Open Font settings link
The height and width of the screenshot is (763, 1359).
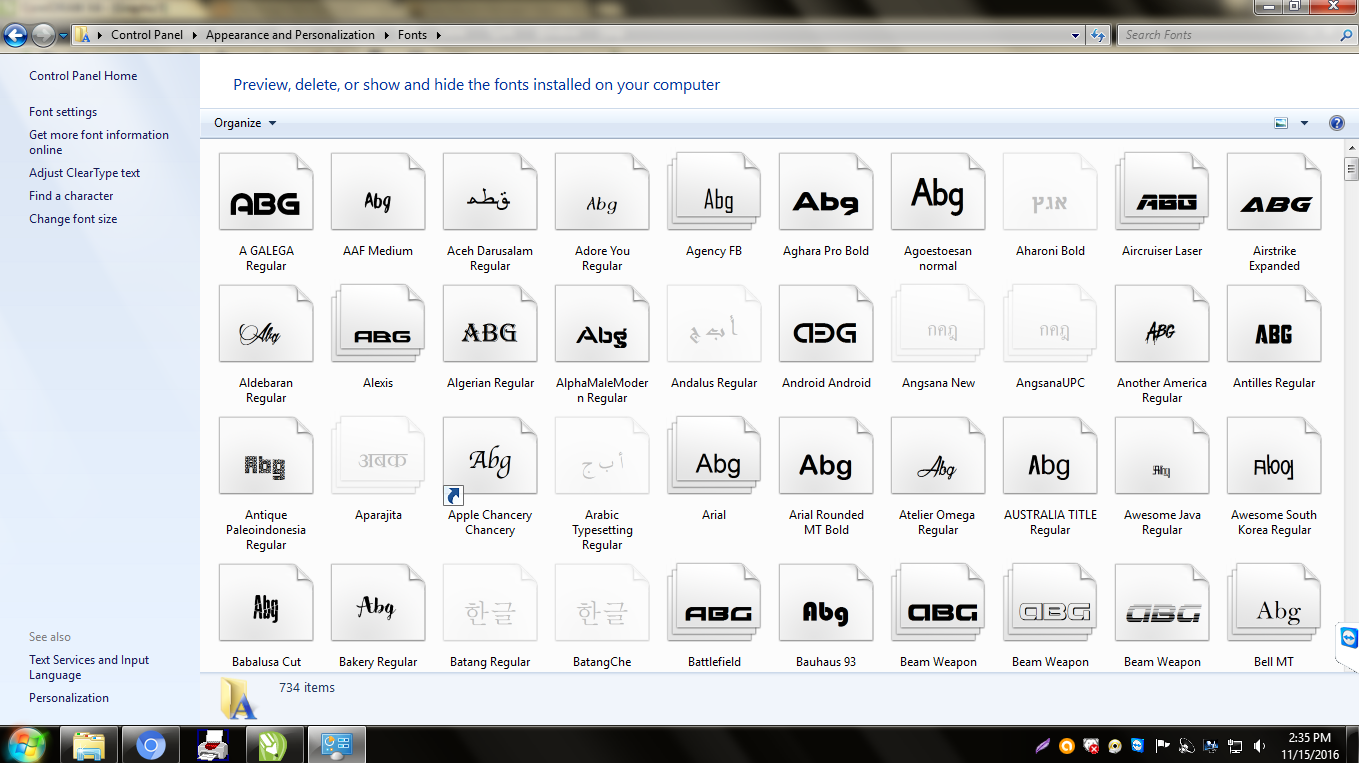tap(63, 112)
